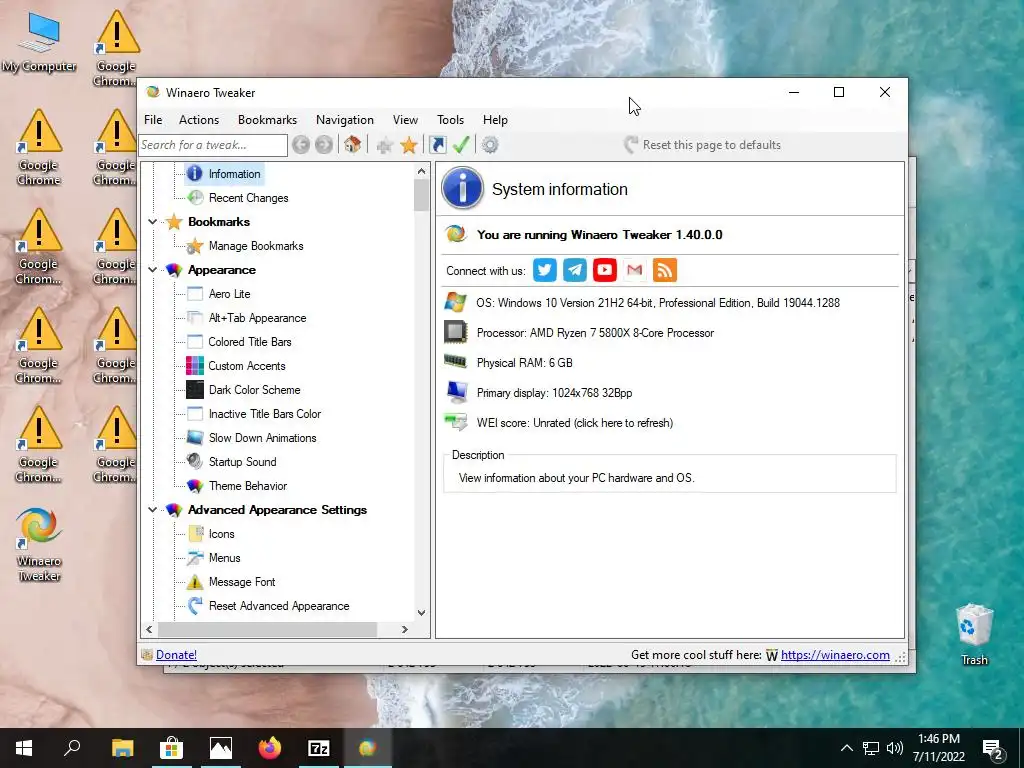This screenshot has width=1024, height=768.
Task: Click the gray add-bookmark star icon
Action: (x=385, y=145)
